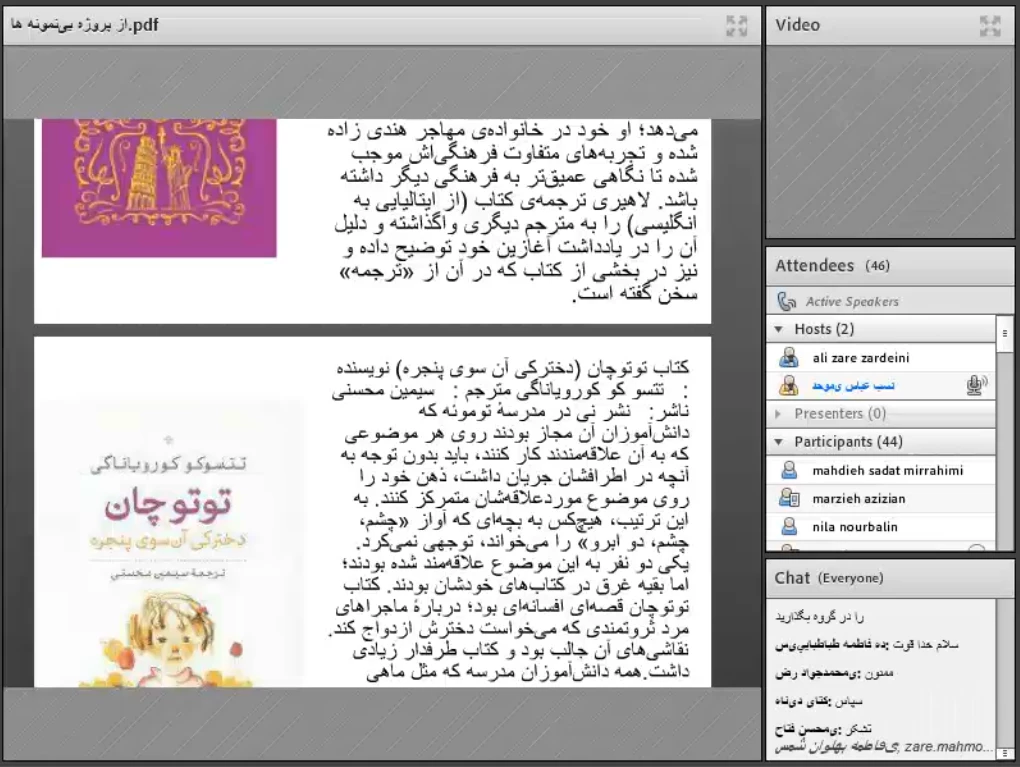Select the Attendees pod title
This screenshot has width=1020, height=767.
pos(814,266)
